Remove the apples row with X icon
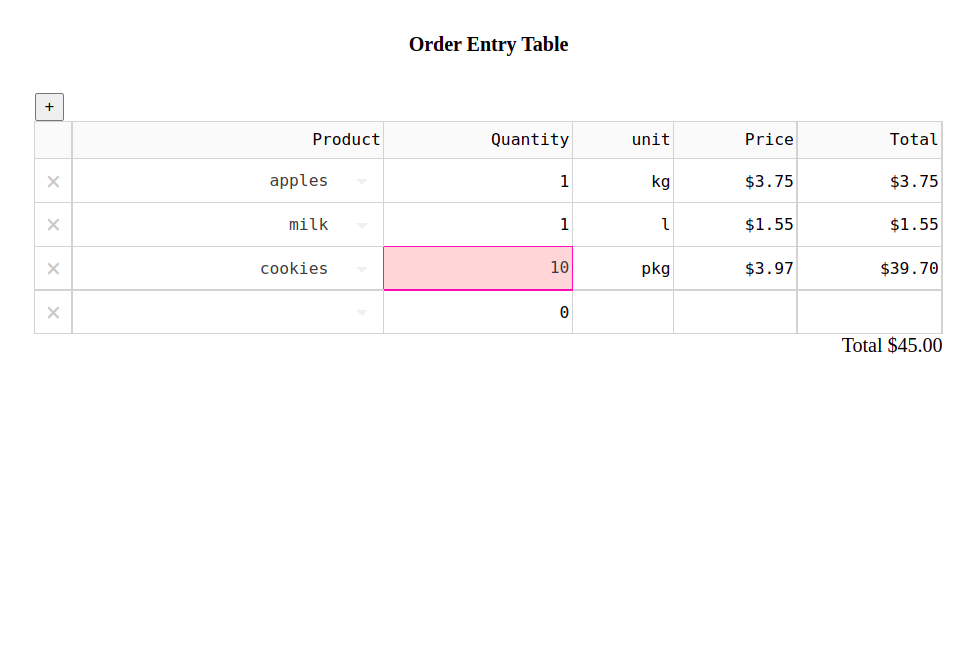This screenshot has width=975, height=660. [53, 181]
